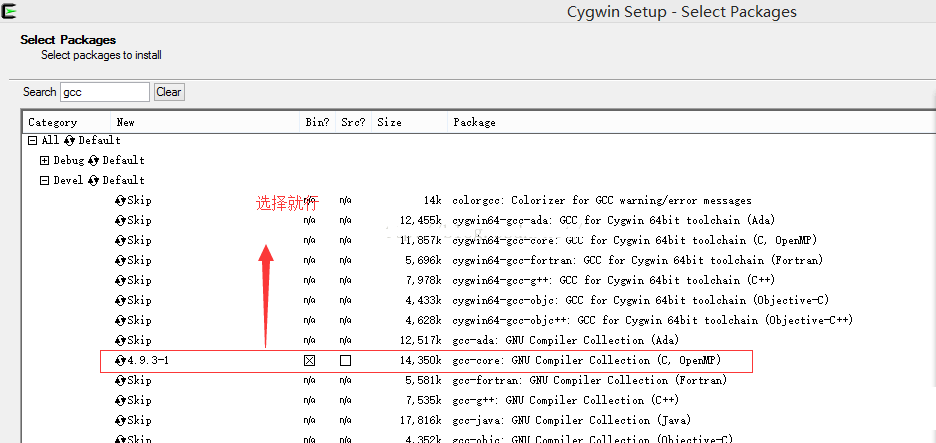Collapse the Devel category

(x=44, y=180)
